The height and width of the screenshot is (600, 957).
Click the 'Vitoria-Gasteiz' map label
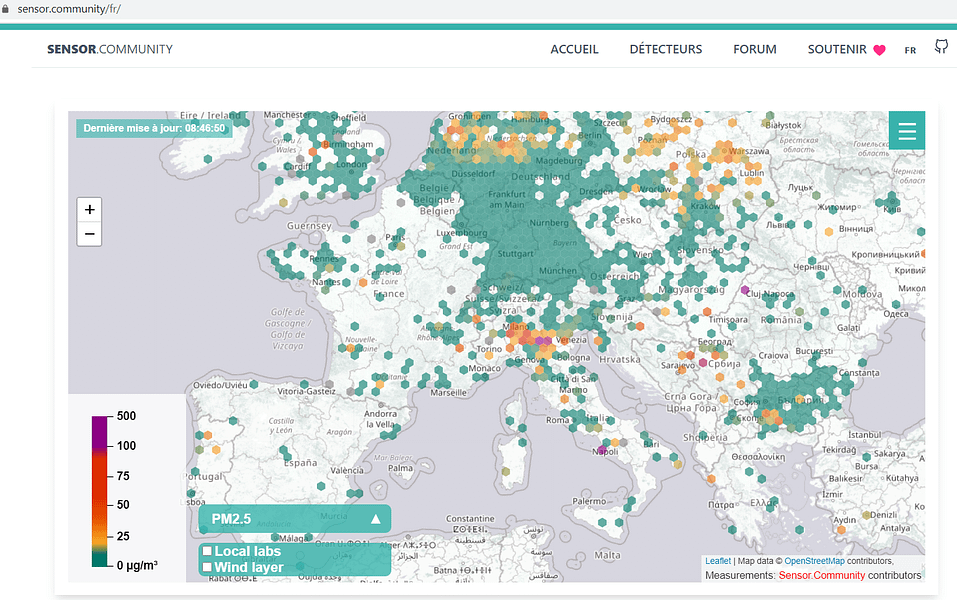coord(306,391)
